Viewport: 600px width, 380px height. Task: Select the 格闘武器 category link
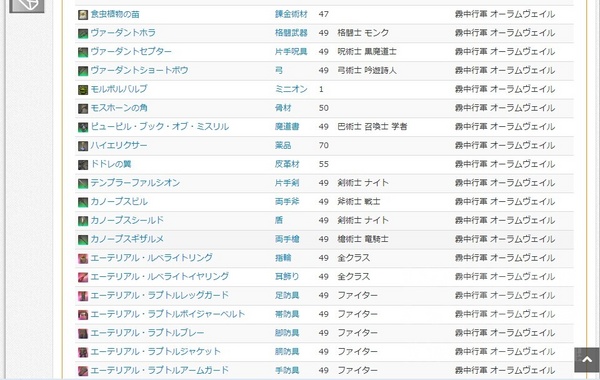291,33
